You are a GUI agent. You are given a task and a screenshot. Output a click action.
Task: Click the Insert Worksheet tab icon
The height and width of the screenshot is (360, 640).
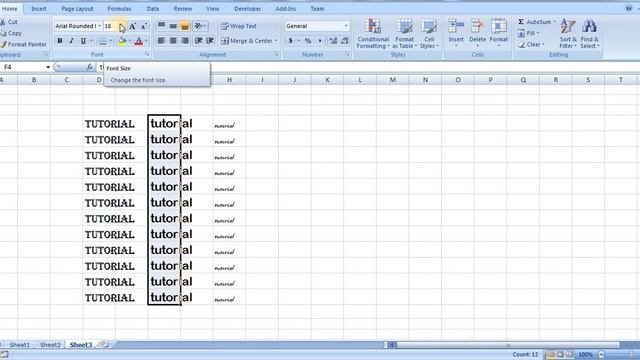[x=105, y=345]
